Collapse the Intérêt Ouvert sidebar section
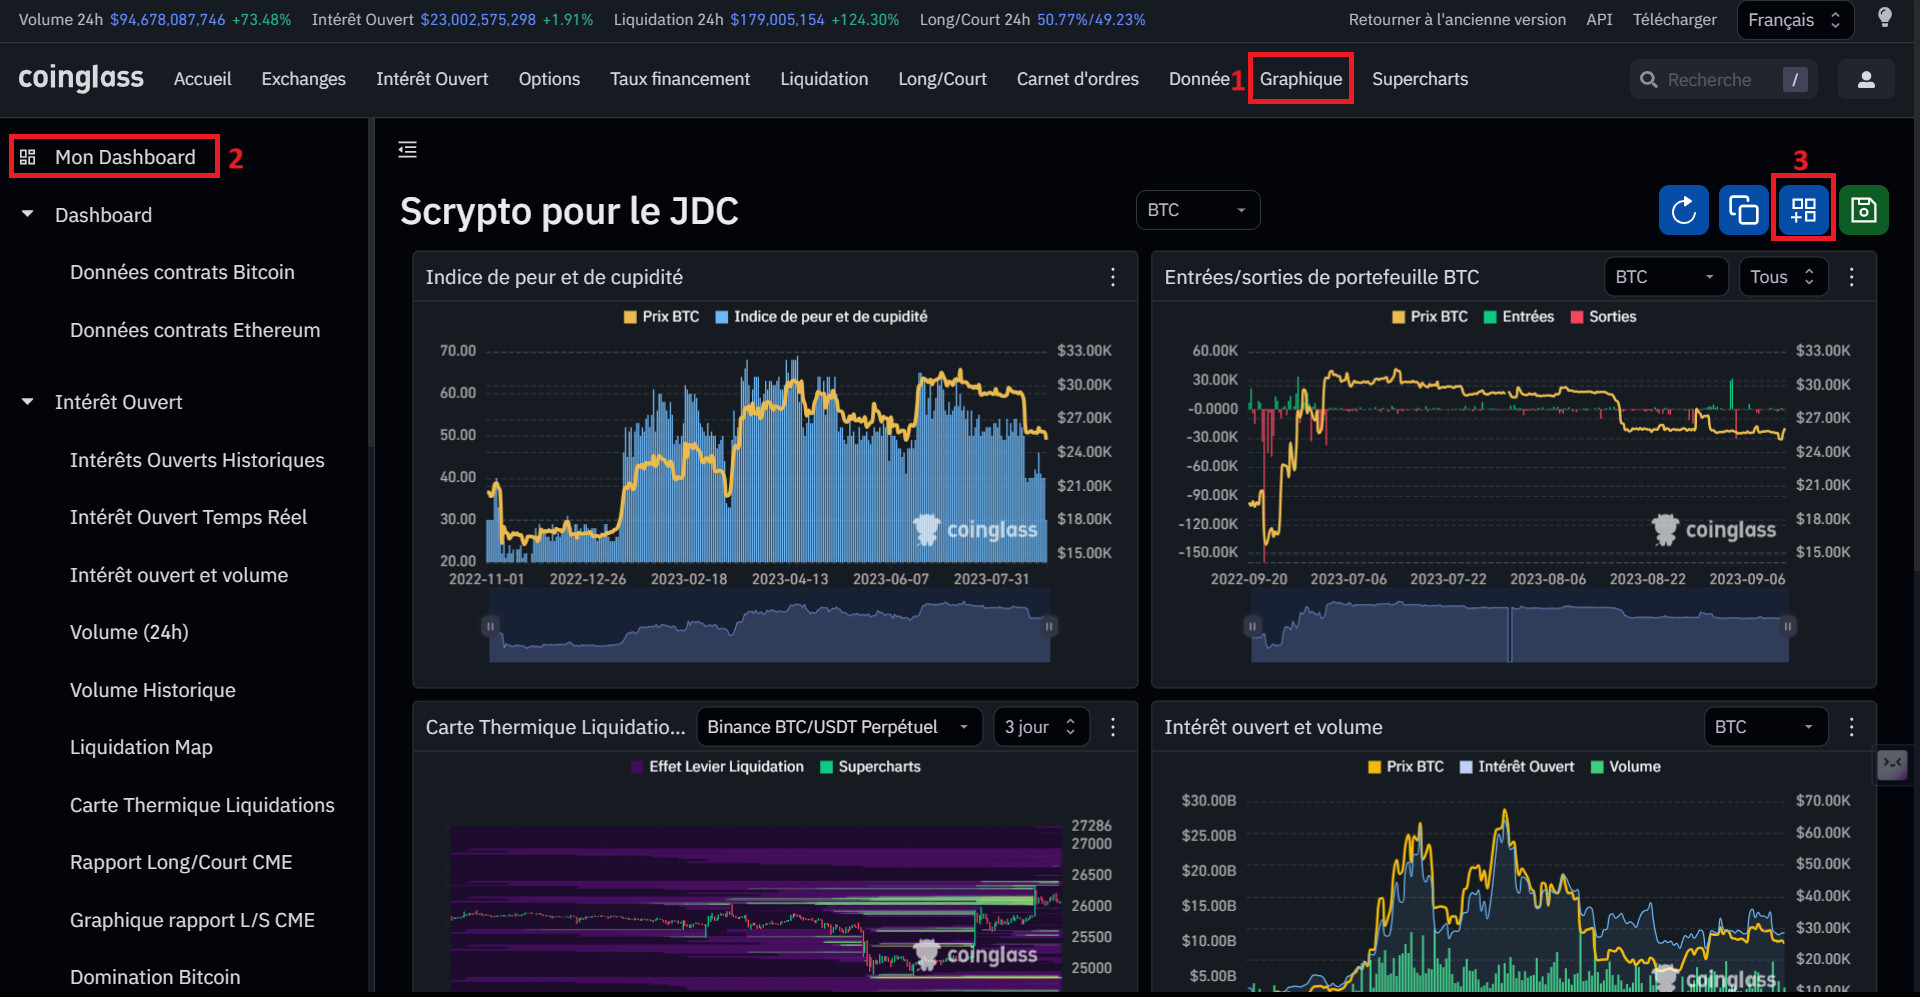Screen dimensions: 1920x997 28,402
